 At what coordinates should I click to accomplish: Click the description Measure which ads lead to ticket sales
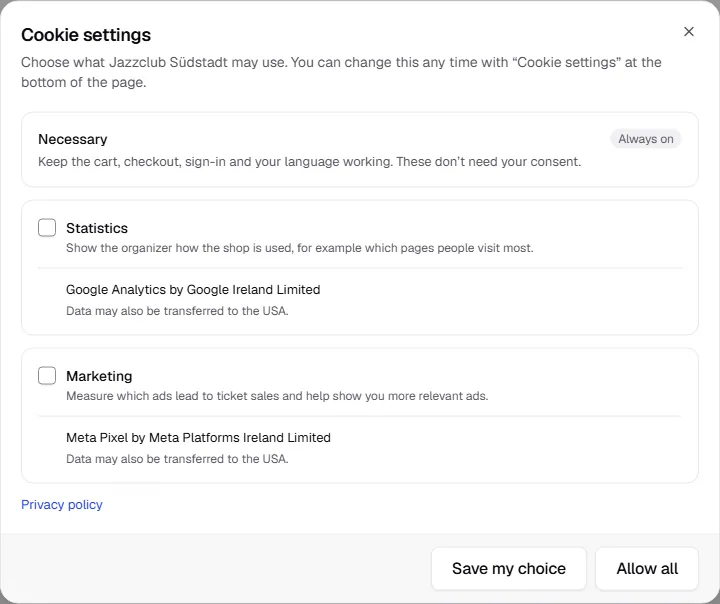tap(277, 396)
